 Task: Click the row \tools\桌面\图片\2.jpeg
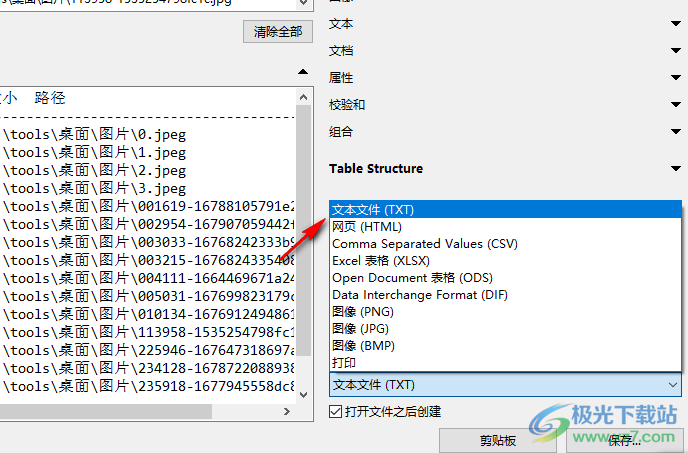(x=94, y=170)
